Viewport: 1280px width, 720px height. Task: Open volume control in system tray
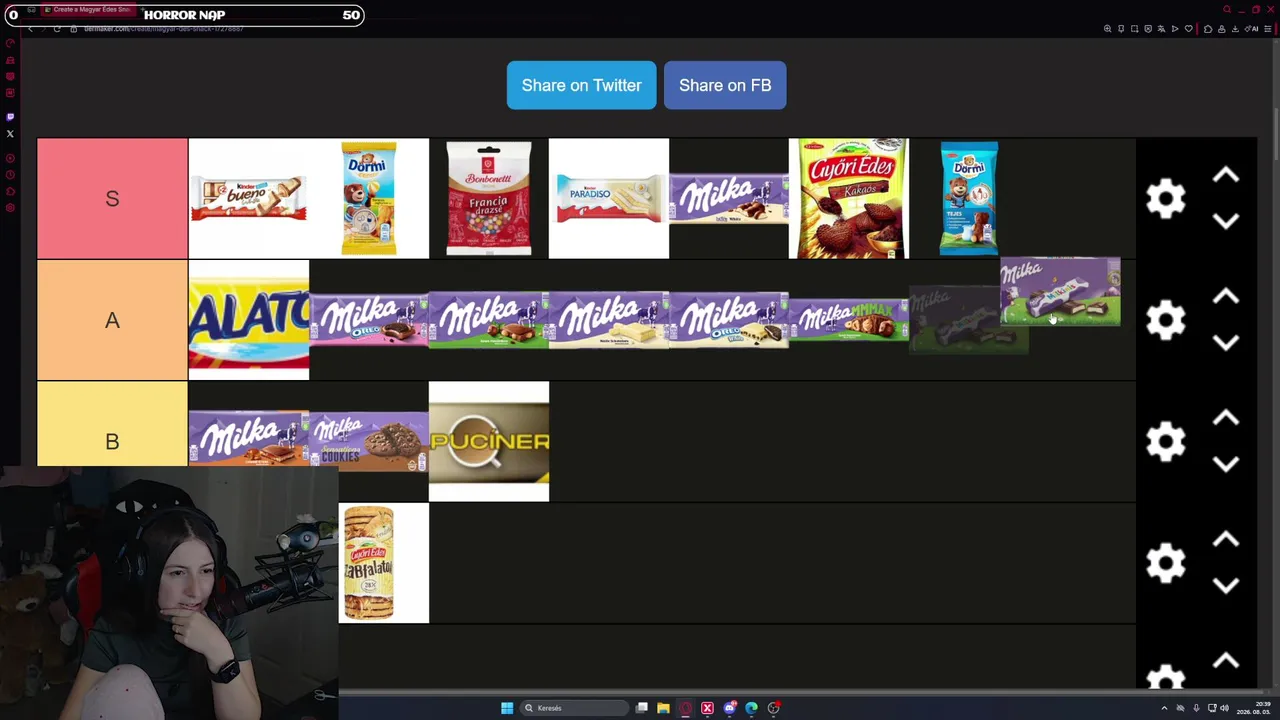1224,708
